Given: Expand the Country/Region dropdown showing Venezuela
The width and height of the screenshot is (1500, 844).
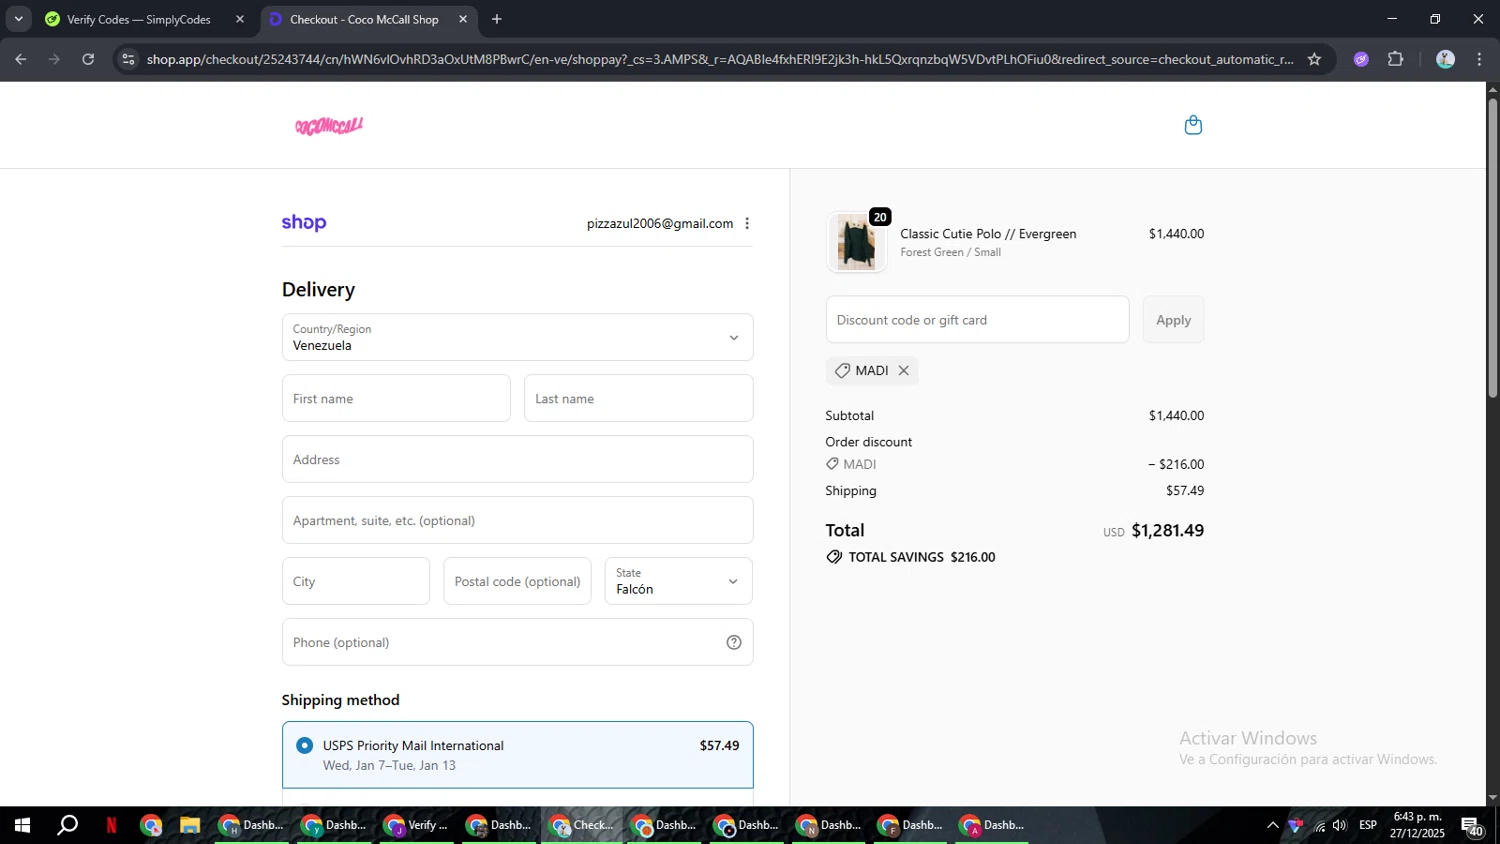Looking at the screenshot, I should click(x=518, y=337).
